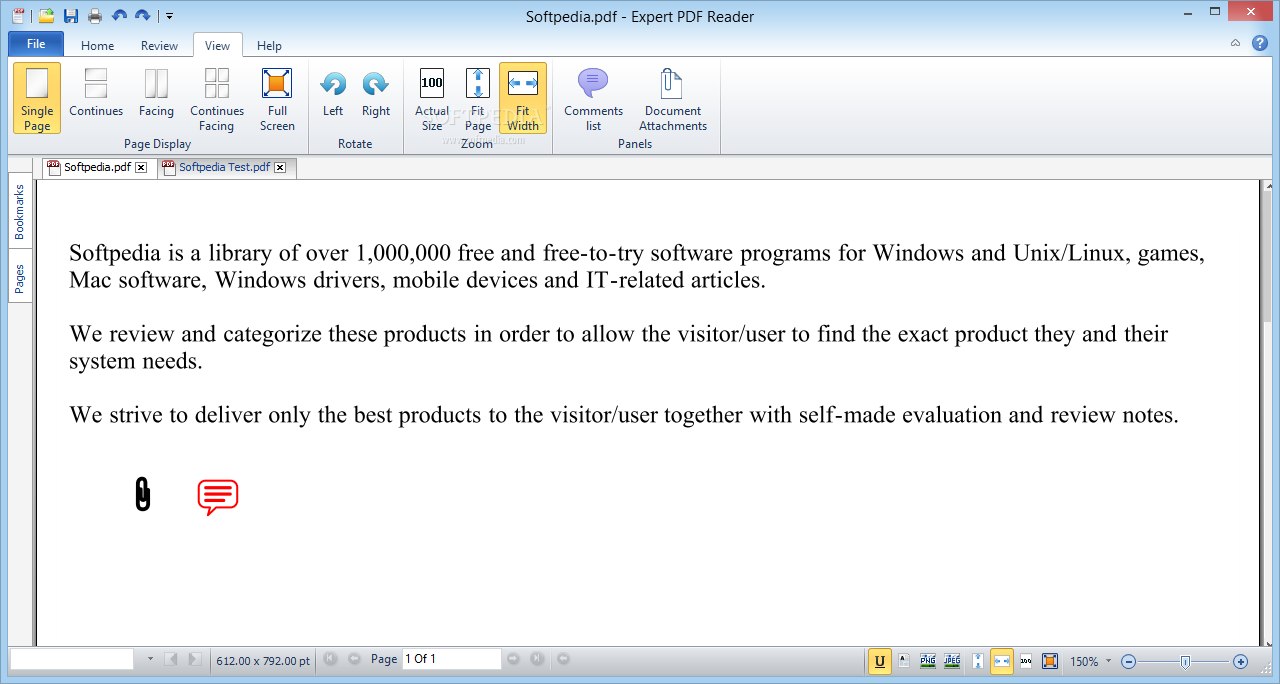Export page as PNG from status bar

click(928, 661)
